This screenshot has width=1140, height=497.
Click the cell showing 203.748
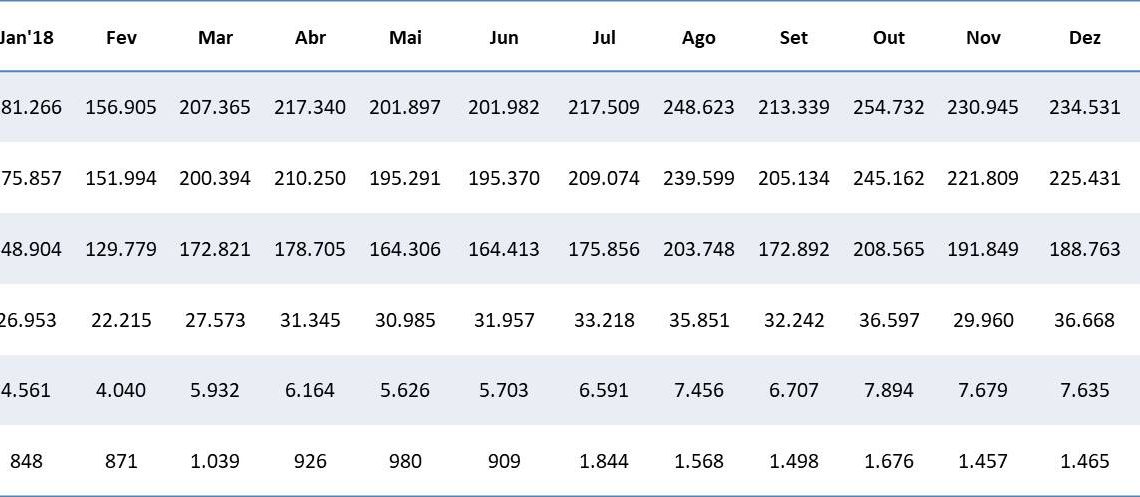coord(698,249)
